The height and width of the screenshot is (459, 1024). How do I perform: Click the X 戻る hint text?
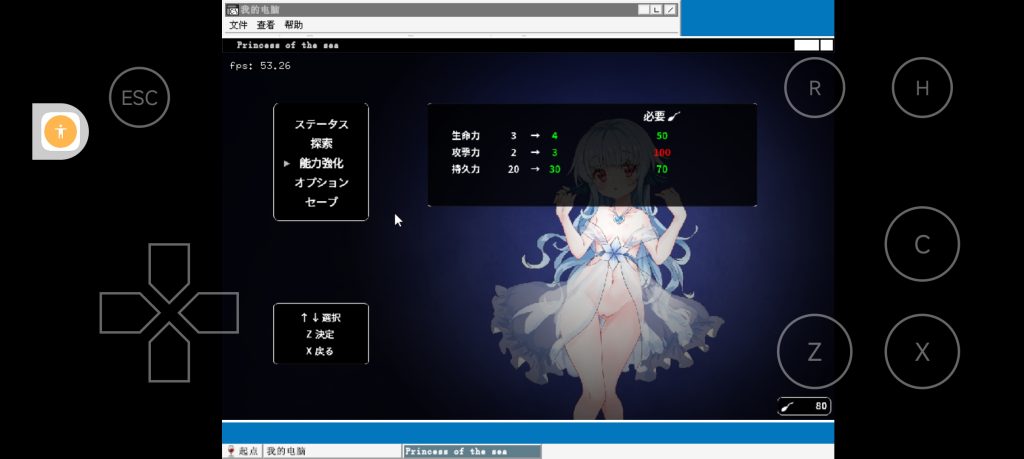pos(321,351)
